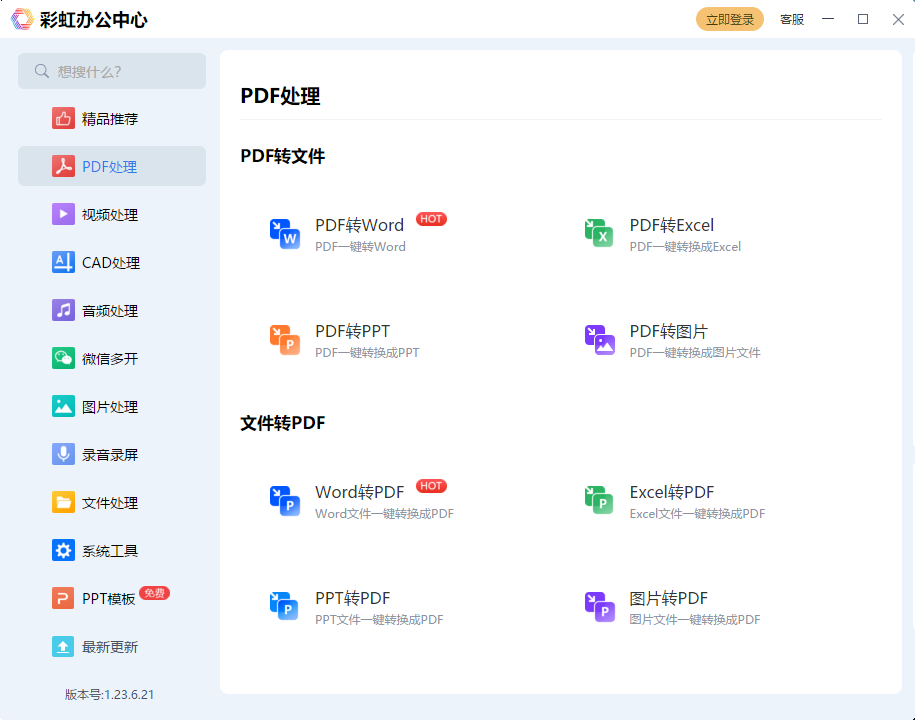The height and width of the screenshot is (720, 915).
Task: Click the thumbs-up icon for 精品推荐
Action: 63,118
